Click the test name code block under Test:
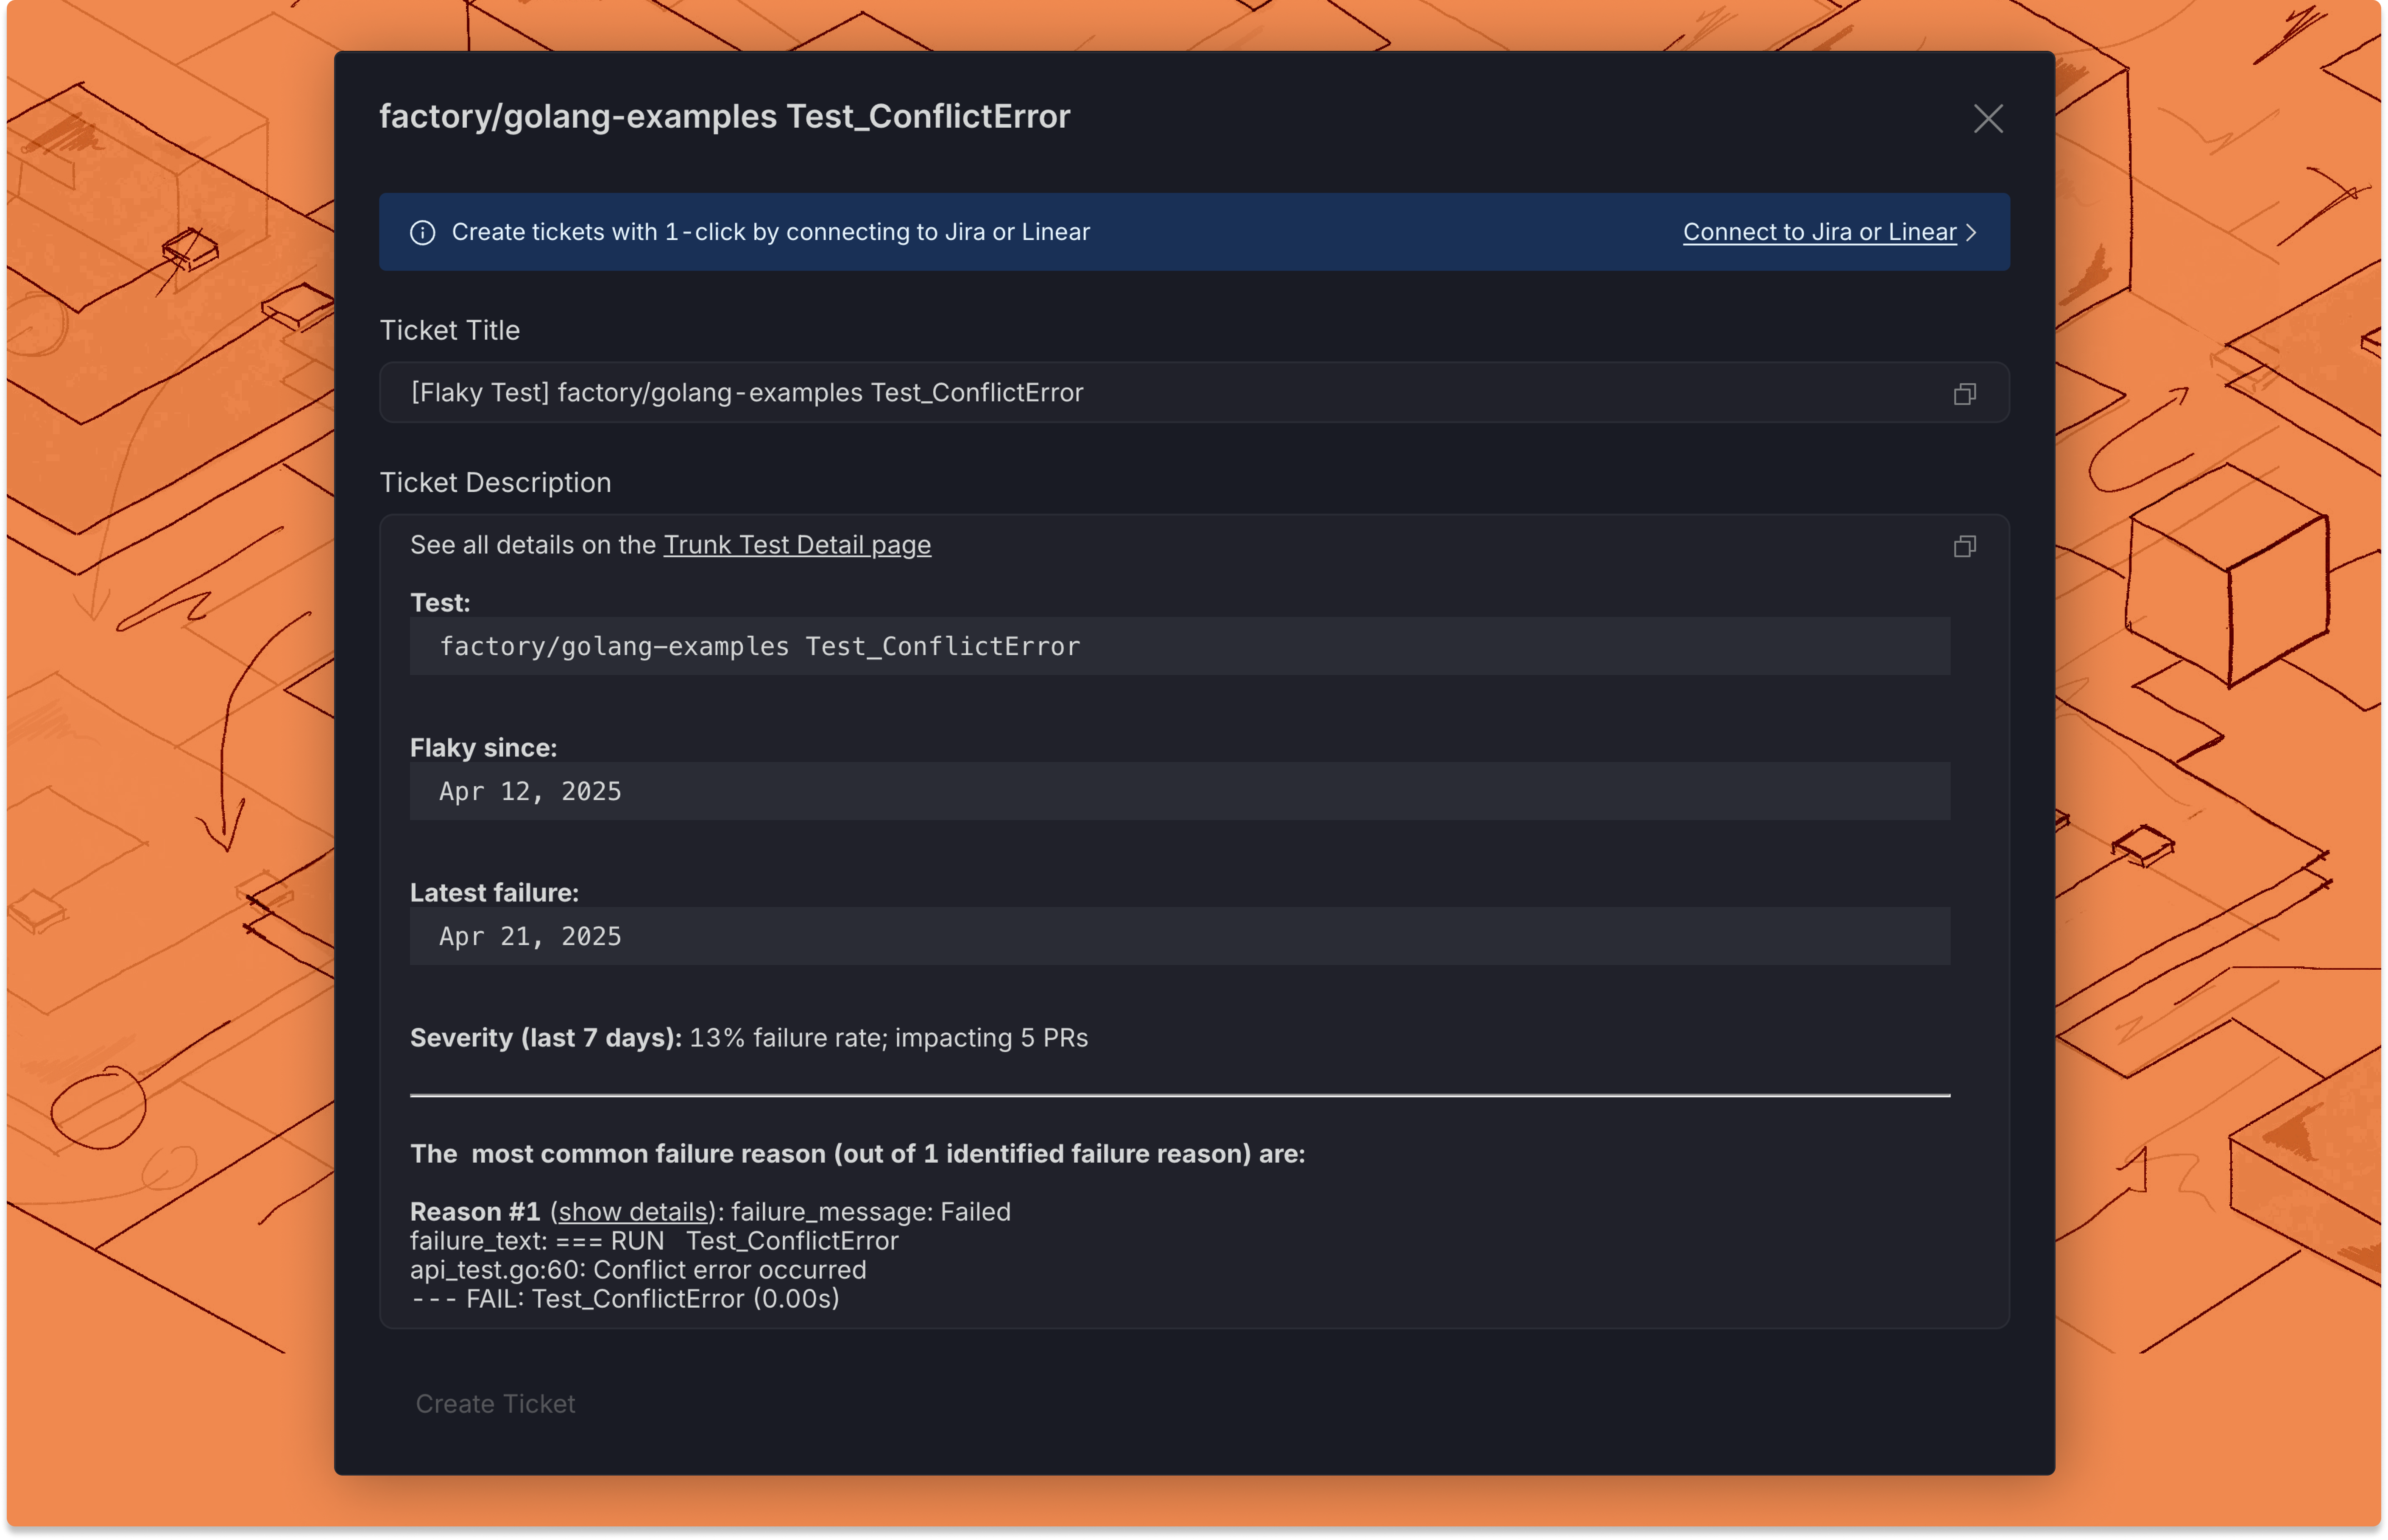The height and width of the screenshot is (1540, 2388). 1179,646
